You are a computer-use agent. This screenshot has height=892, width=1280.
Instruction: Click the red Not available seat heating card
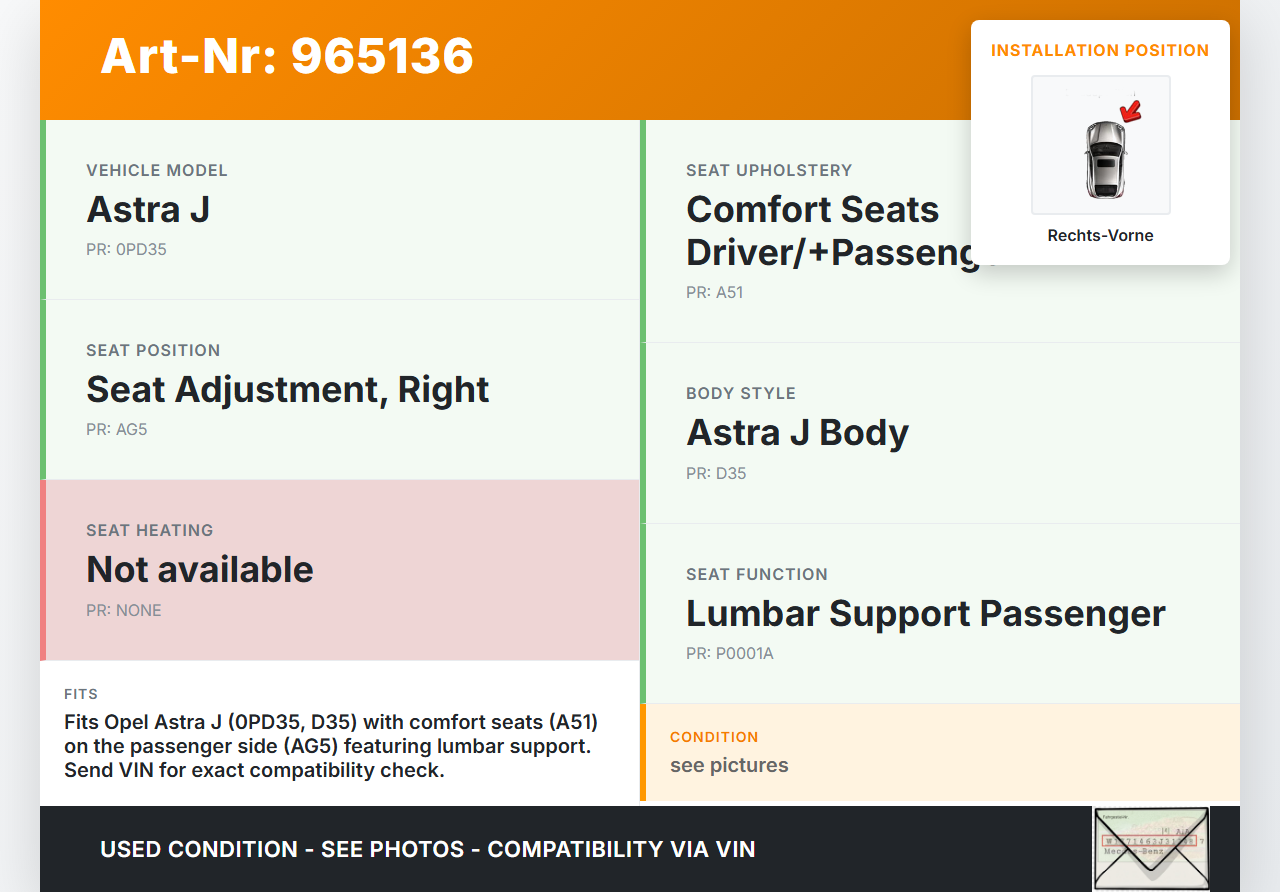tap(340, 570)
